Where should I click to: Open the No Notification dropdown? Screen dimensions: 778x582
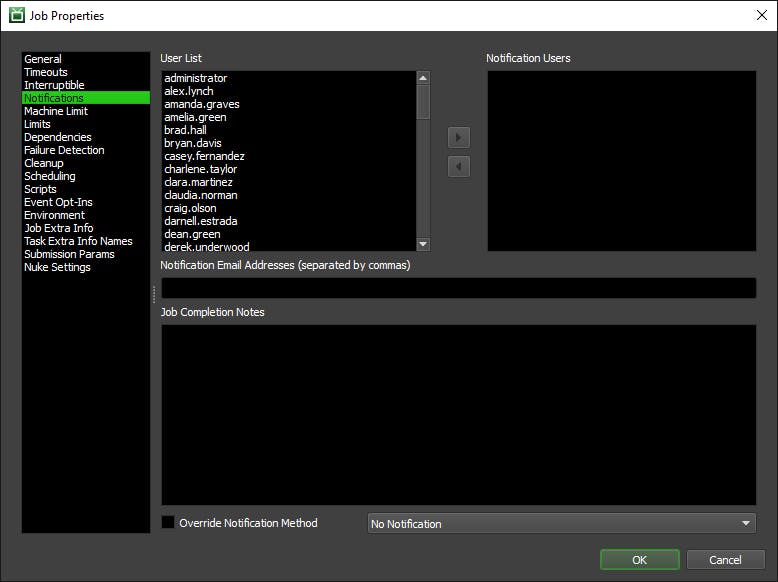pyautogui.click(x=561, y=523)
